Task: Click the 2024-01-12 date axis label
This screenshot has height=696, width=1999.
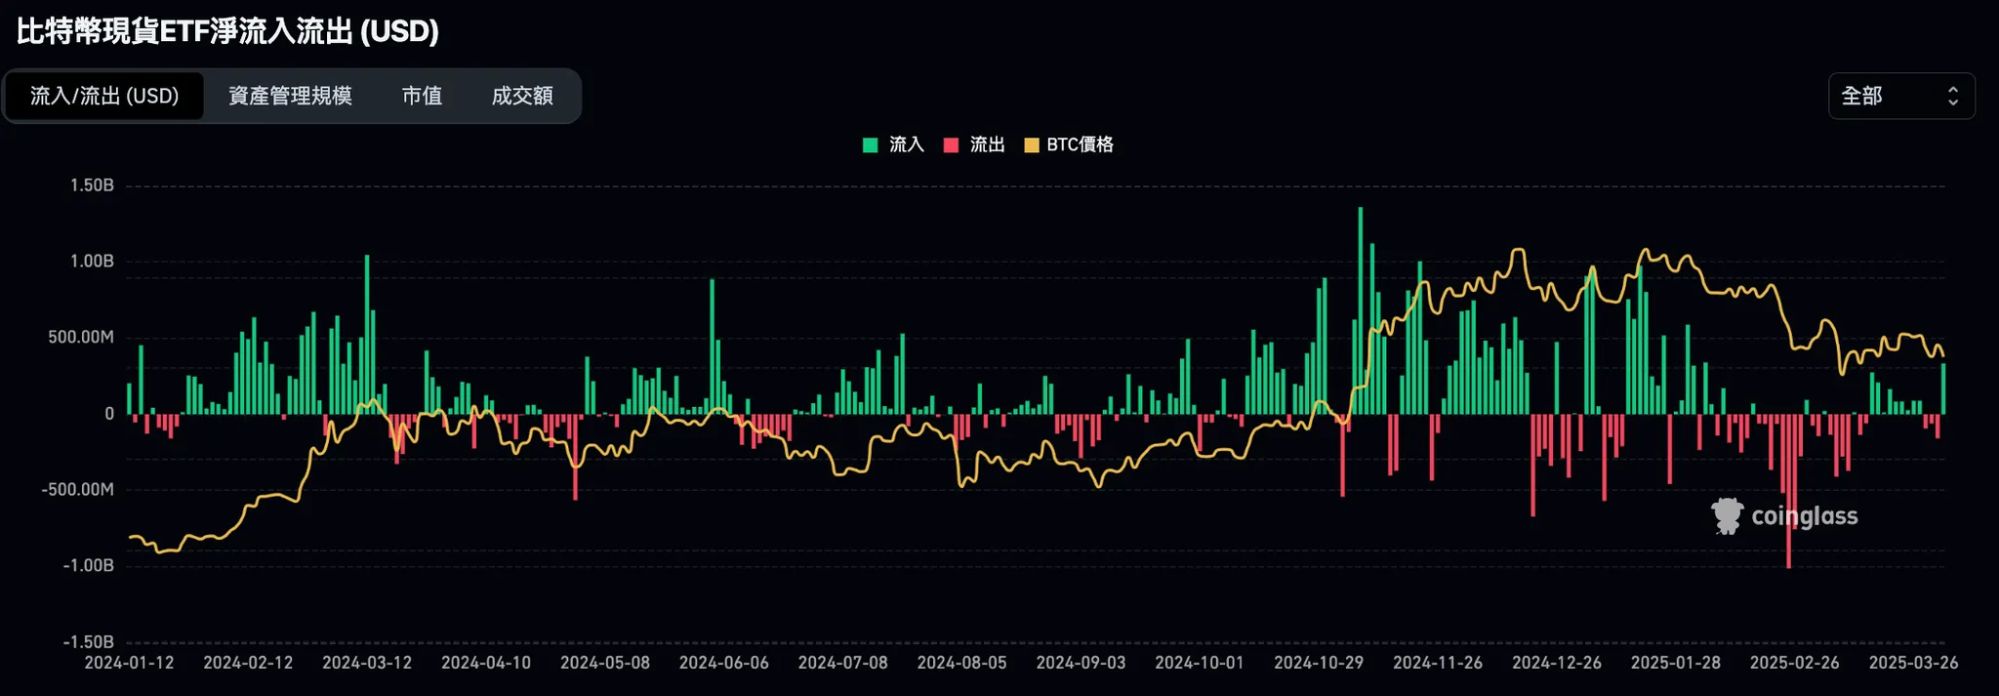Action: pyautogui.click(x=129, y=663)
